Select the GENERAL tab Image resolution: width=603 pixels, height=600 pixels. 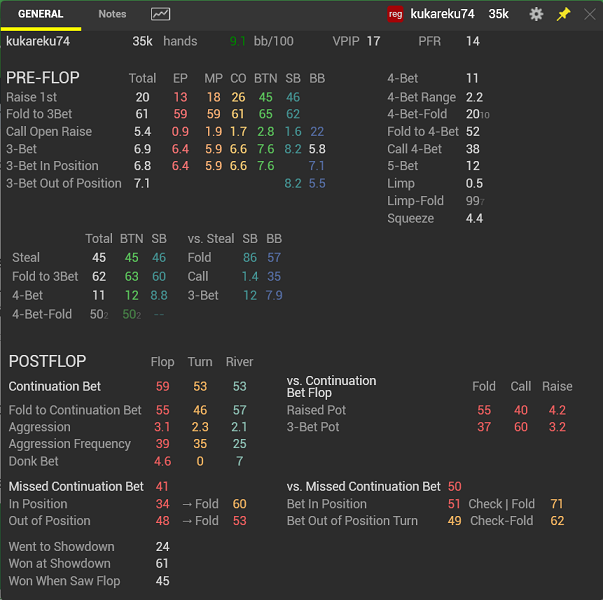[40, 14]
